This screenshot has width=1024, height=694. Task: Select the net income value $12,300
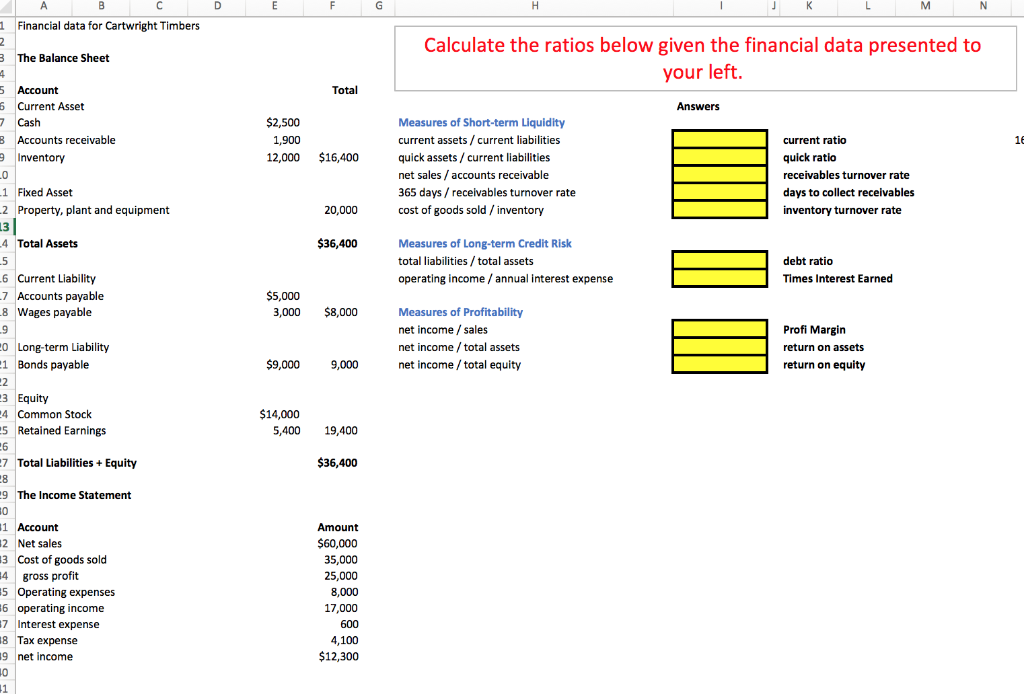tap(337, 656)
